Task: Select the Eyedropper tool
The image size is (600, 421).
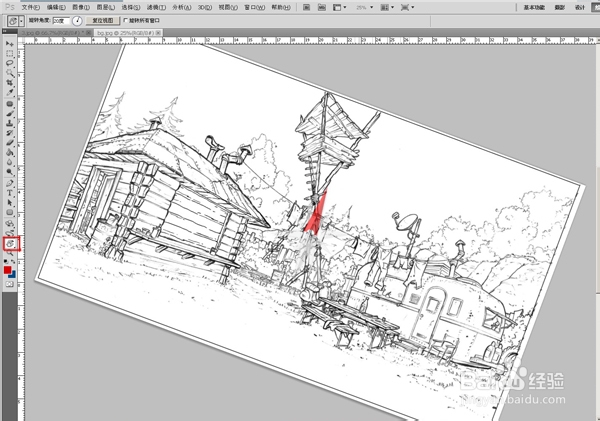Action: [x=10, y=92]
